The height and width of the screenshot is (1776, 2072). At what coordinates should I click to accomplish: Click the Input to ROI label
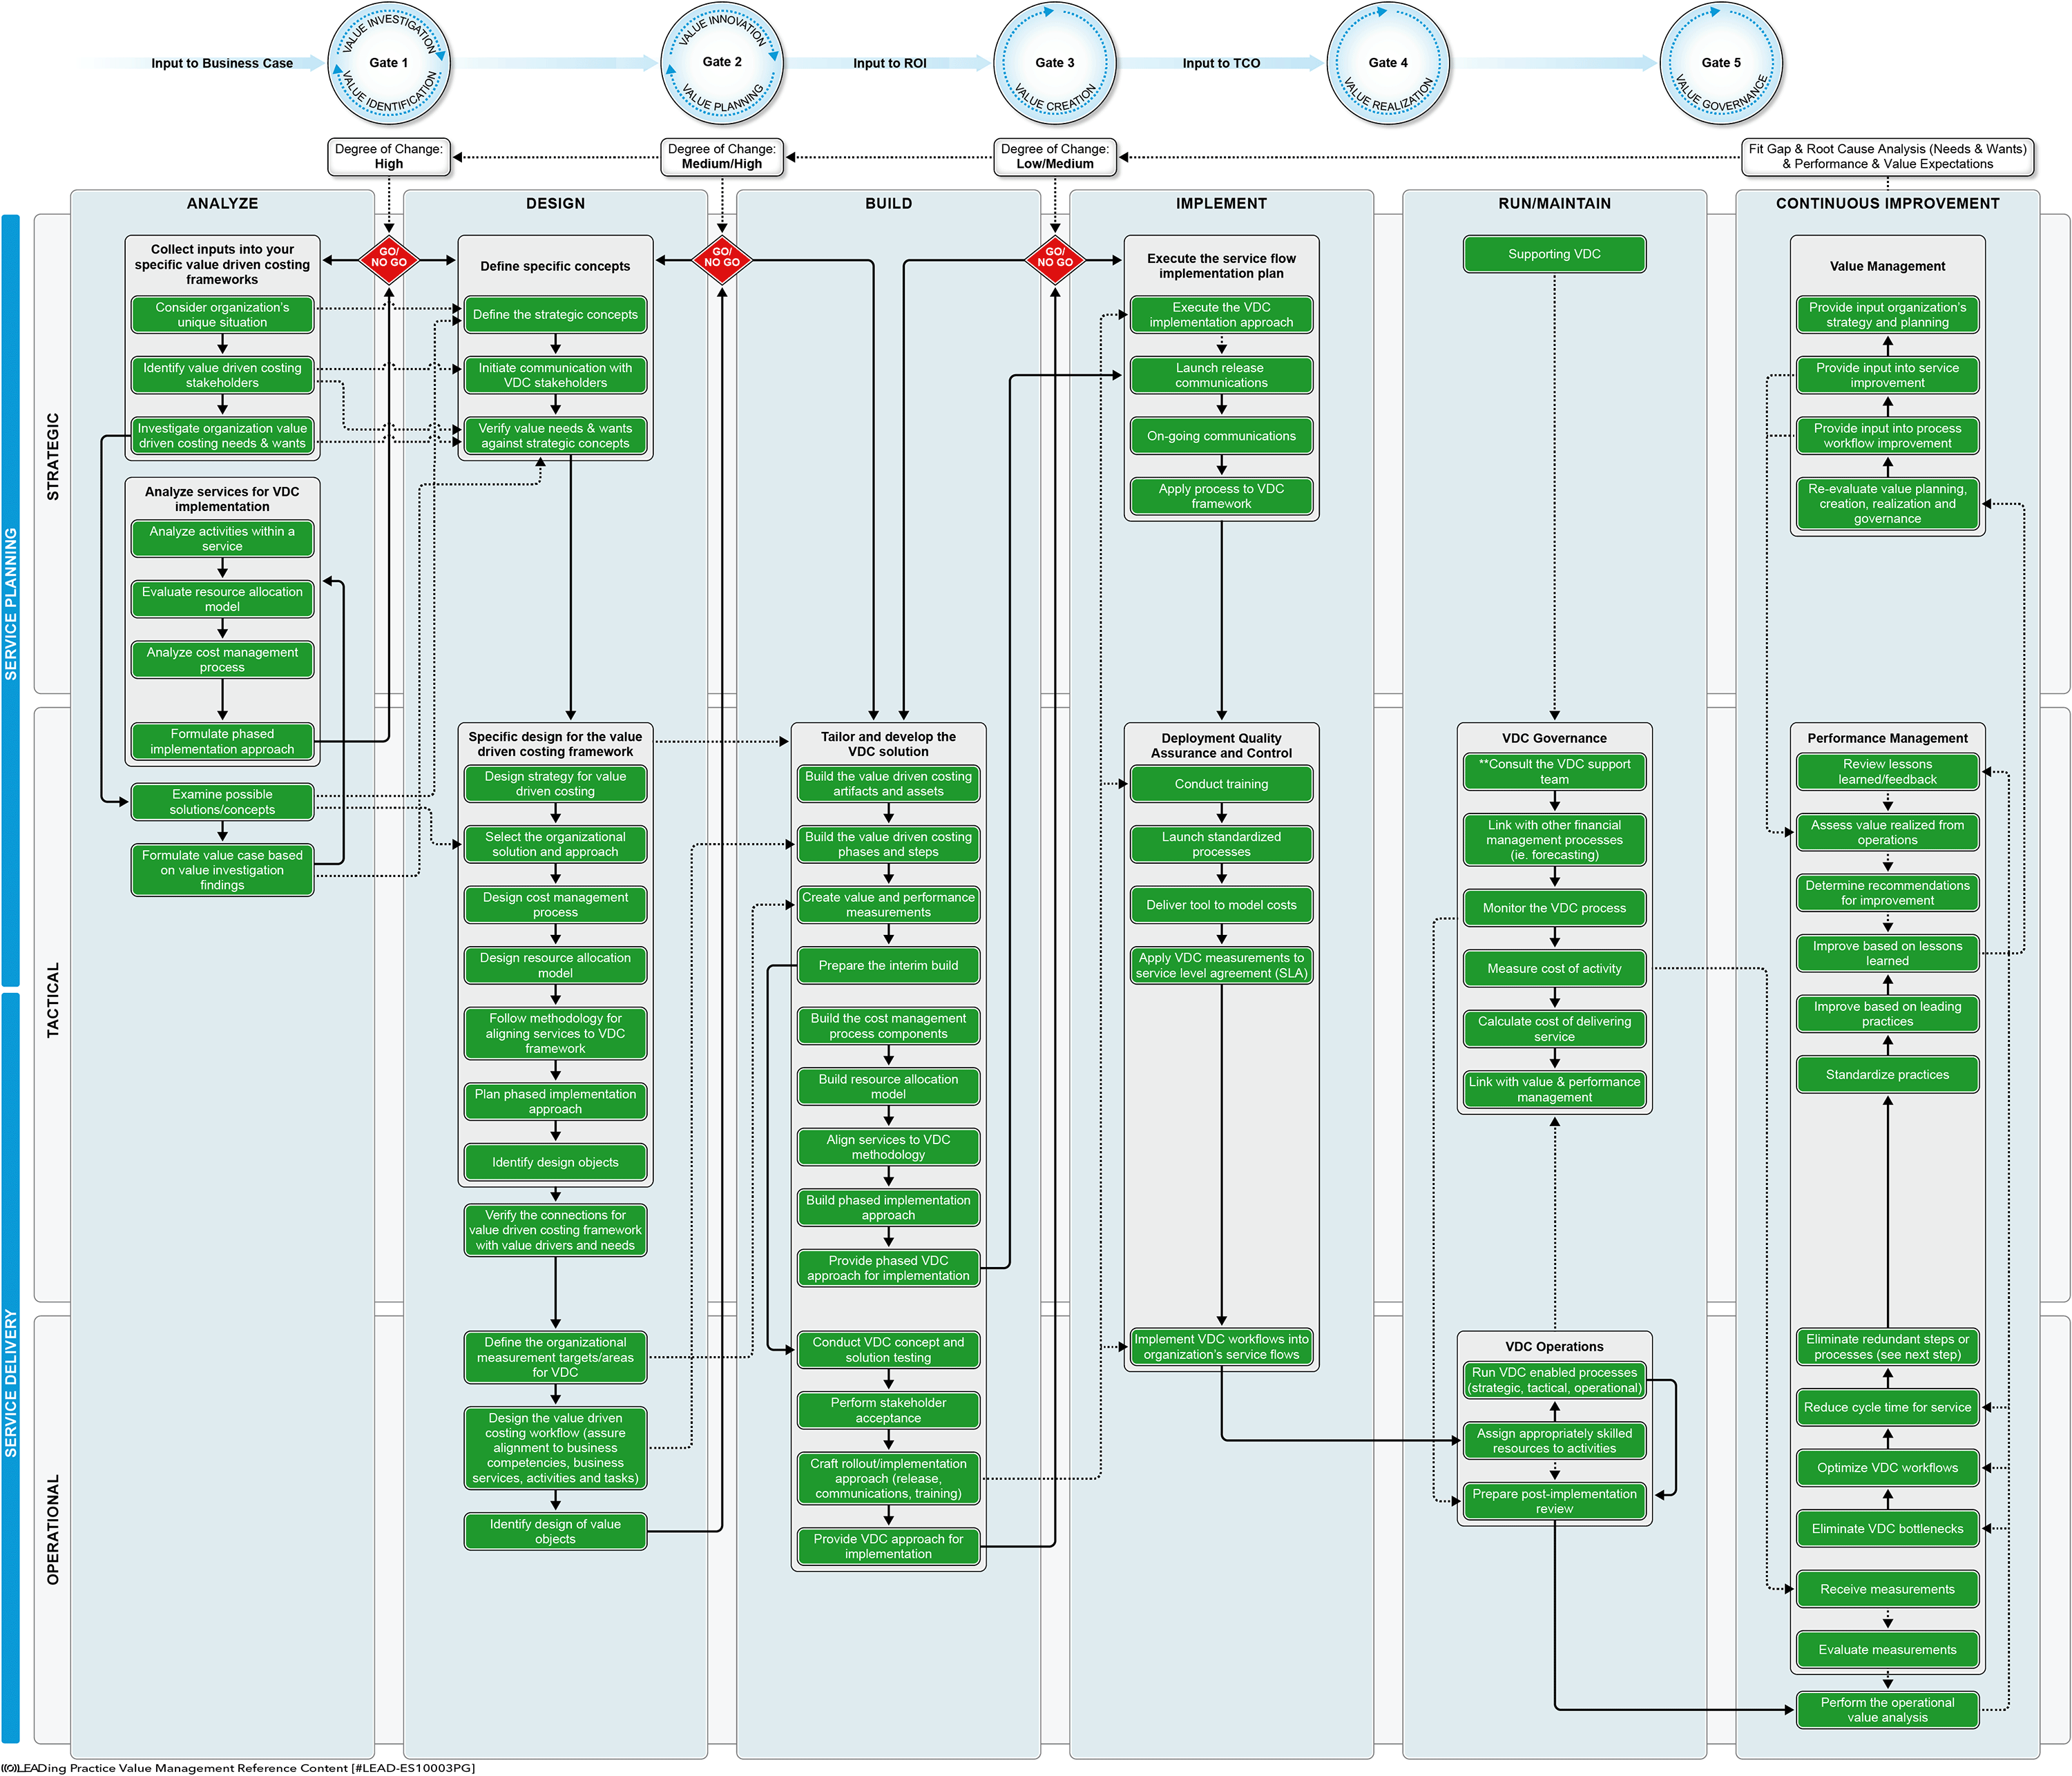[x=889, y=63]
